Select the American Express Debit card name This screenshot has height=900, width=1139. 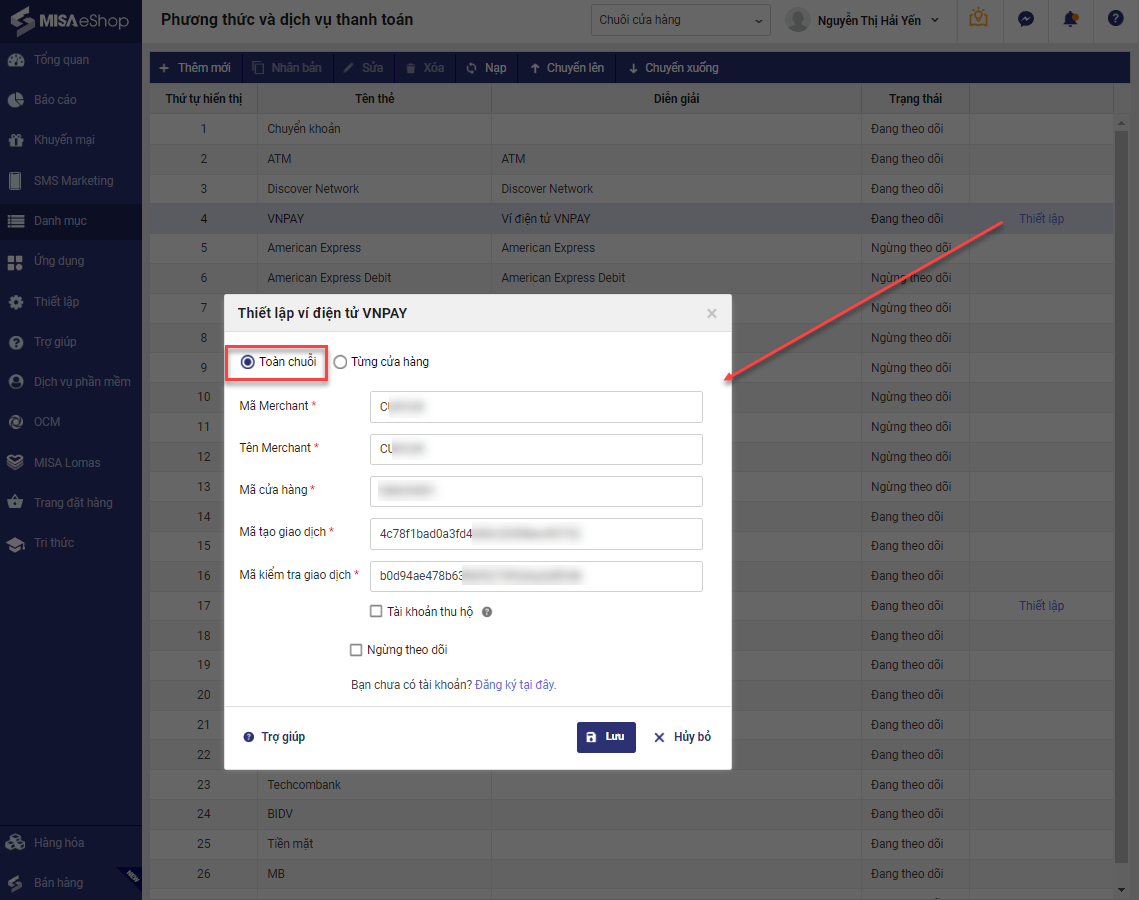[x=329, y=278]
